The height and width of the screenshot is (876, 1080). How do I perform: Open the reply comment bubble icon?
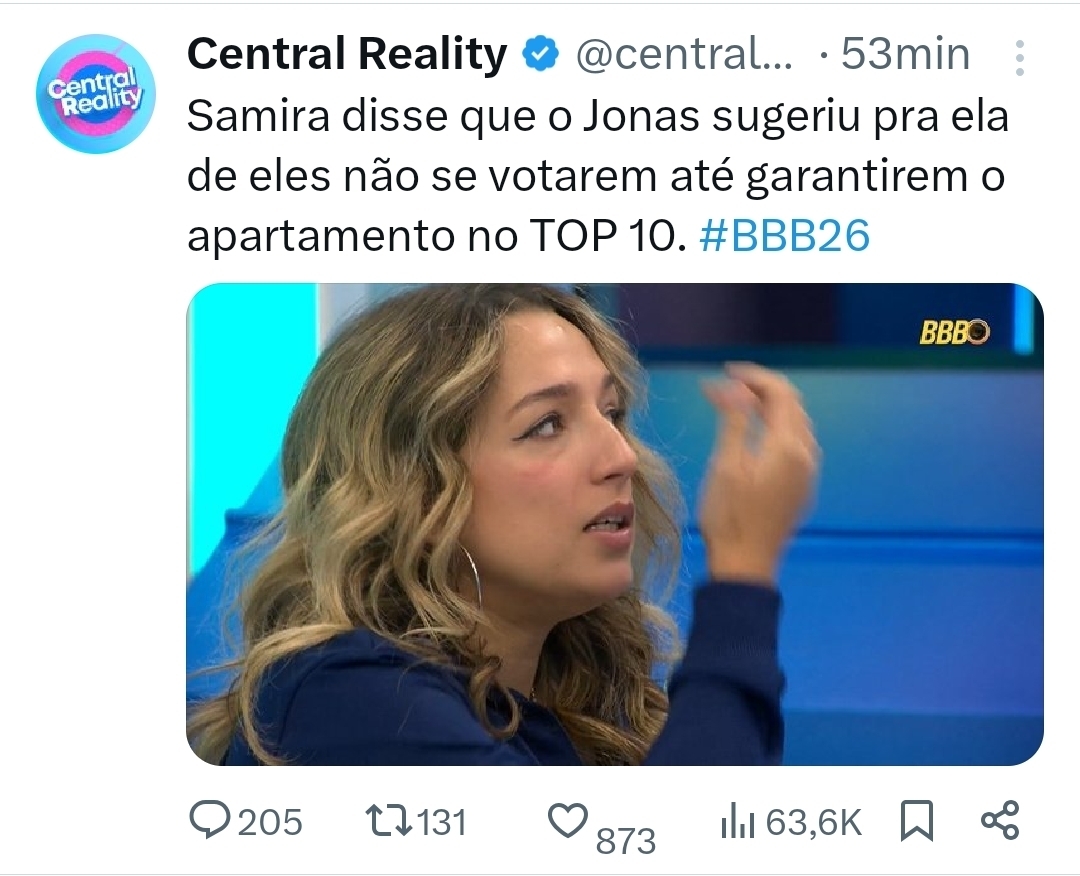tap(209, 821)
